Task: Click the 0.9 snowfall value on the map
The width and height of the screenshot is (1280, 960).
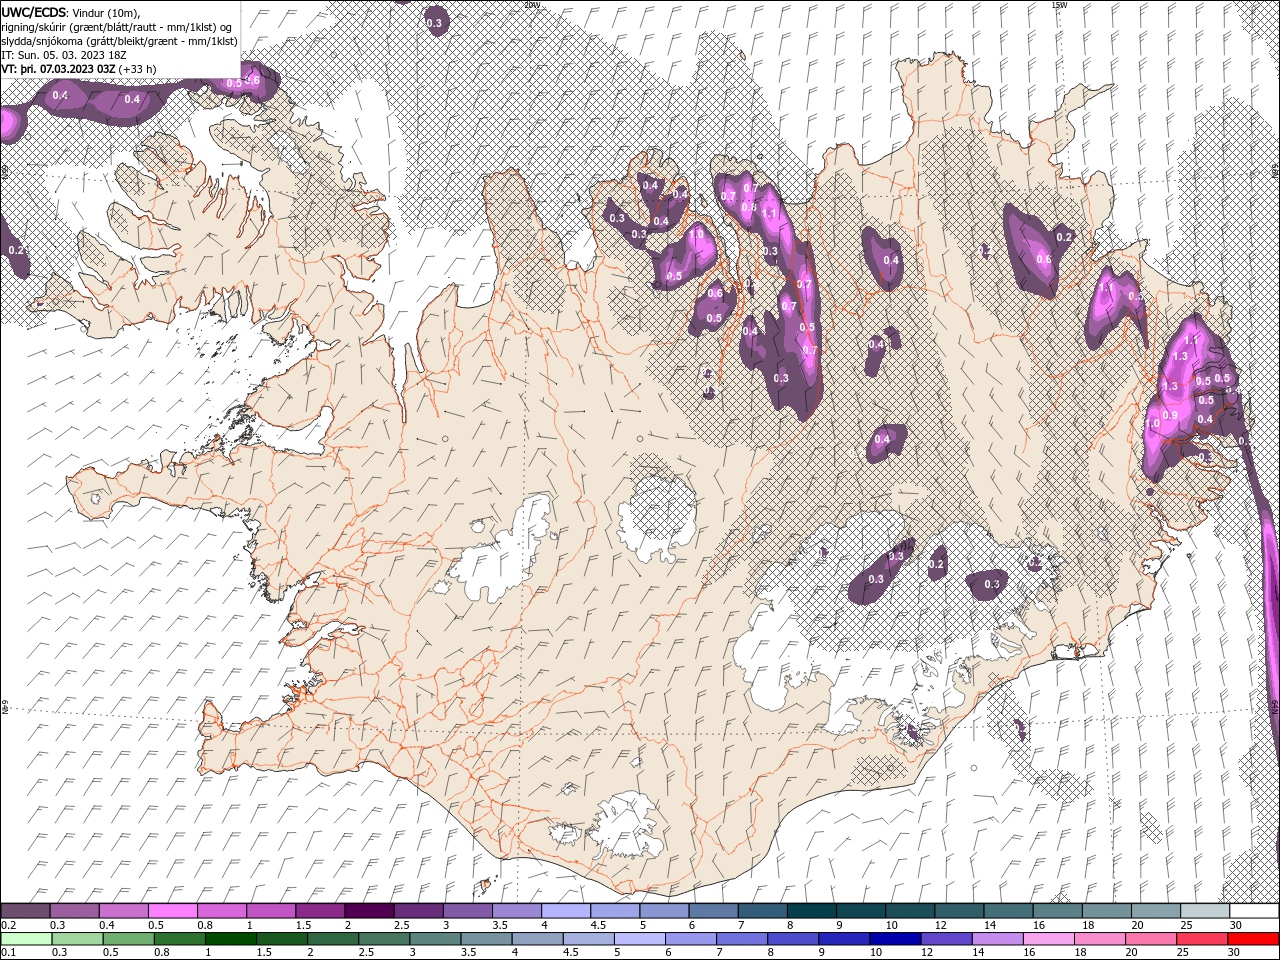Action: (x=1171, y=415)
